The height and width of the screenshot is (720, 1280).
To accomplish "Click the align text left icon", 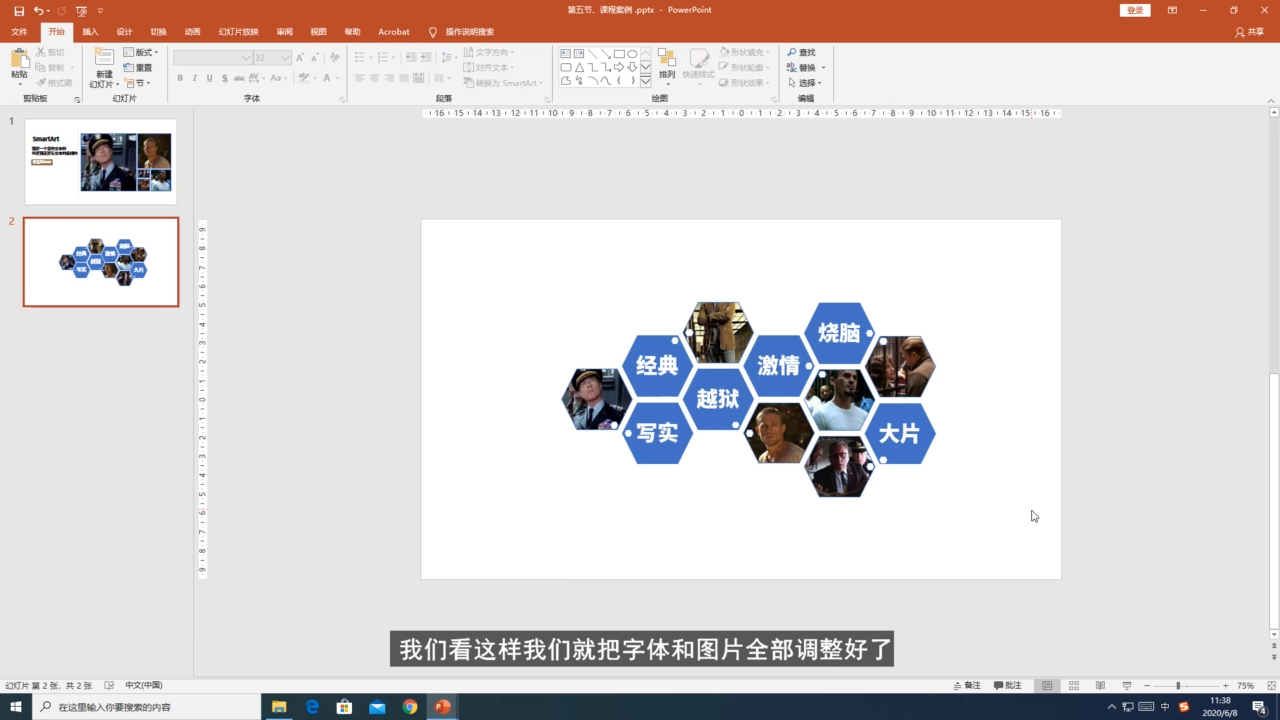I will tap(360, 78).
